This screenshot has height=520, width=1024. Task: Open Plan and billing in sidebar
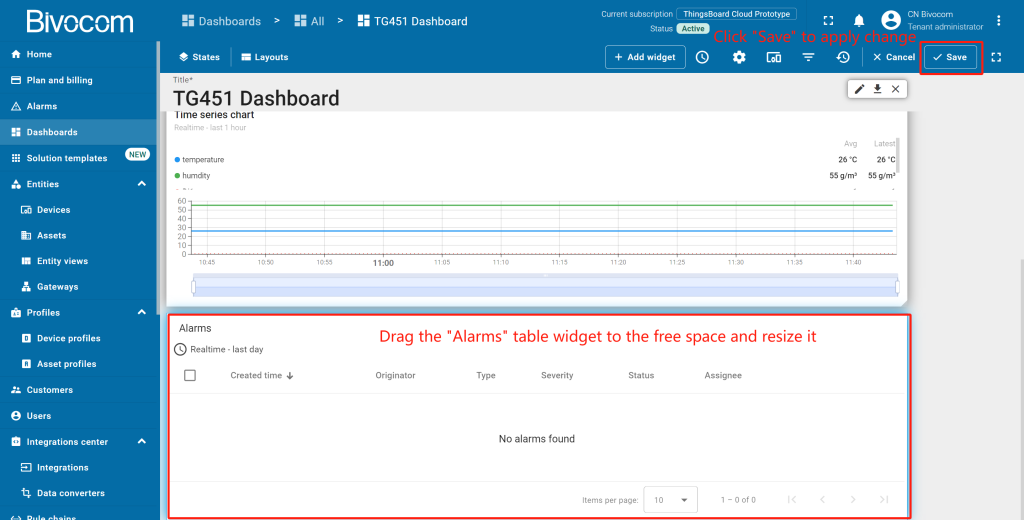point(78,80)
